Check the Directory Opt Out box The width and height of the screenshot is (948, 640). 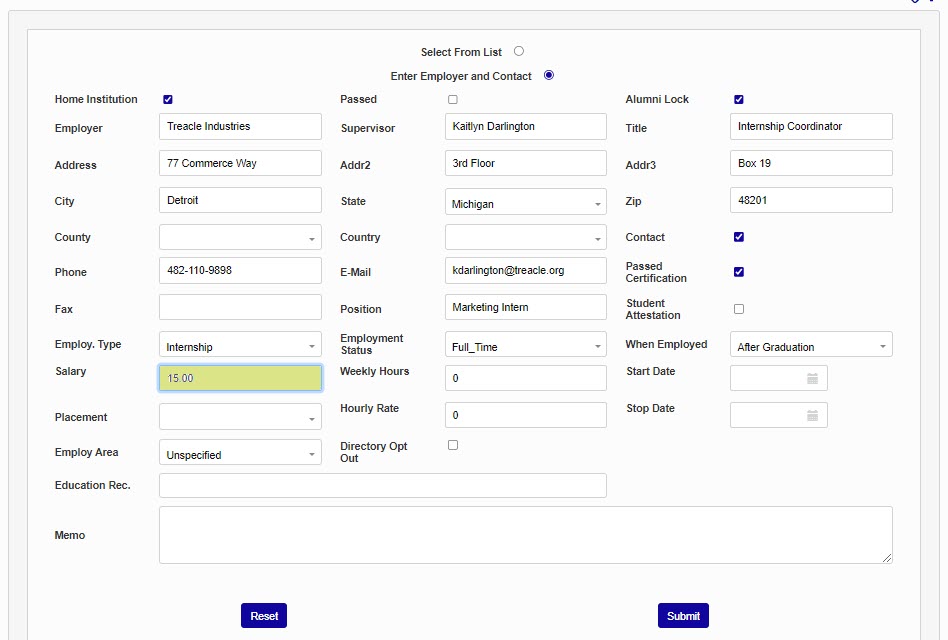click(x=453, y=445)
